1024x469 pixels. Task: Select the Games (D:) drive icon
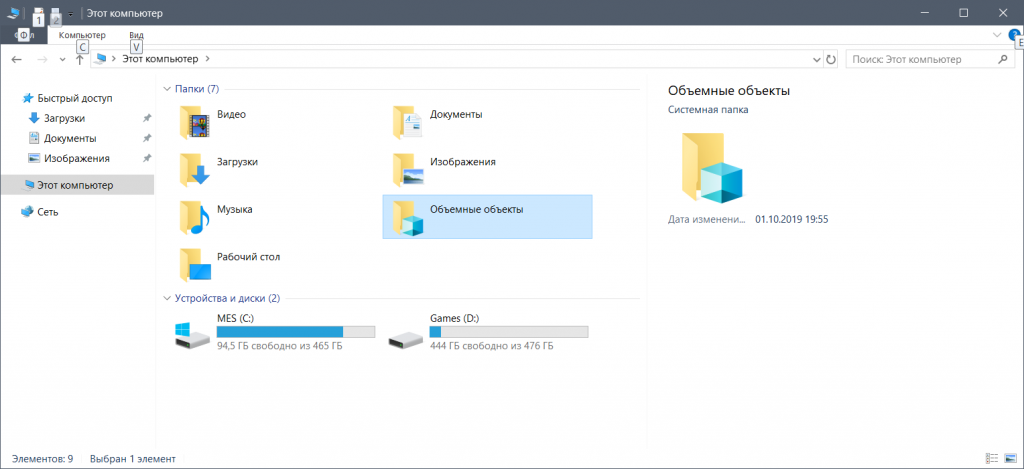tap(407, 337)
